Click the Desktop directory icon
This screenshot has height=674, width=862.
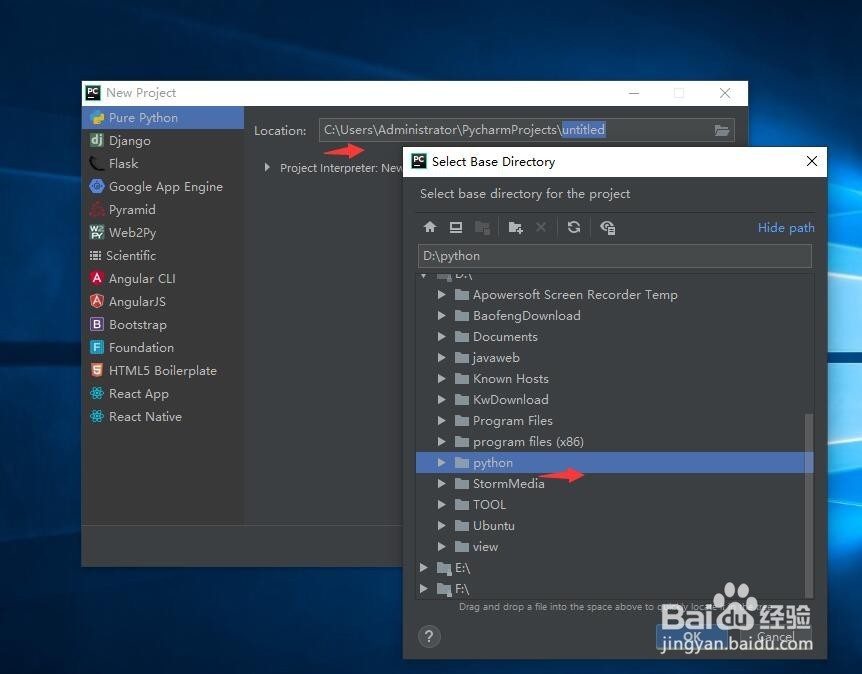pyautogui.click(x=456, y=227)
